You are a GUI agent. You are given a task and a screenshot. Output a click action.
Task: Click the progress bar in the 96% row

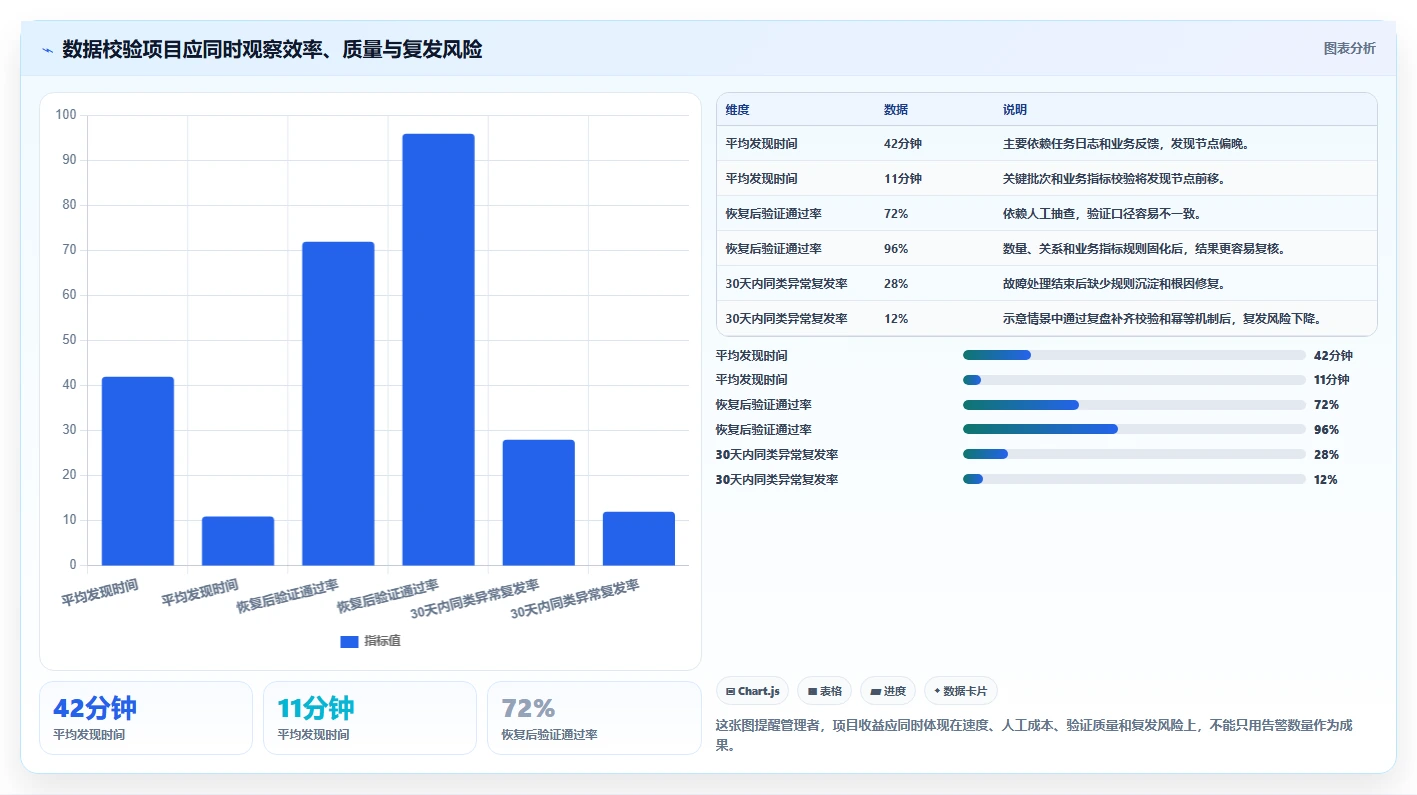click(1134, 430)
